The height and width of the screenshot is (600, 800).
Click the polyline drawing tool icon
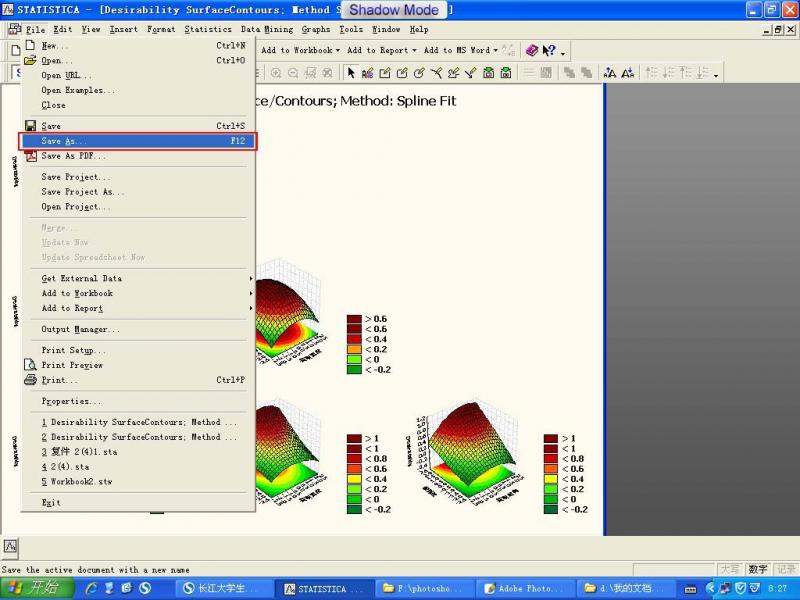click(x=436, y=73)
